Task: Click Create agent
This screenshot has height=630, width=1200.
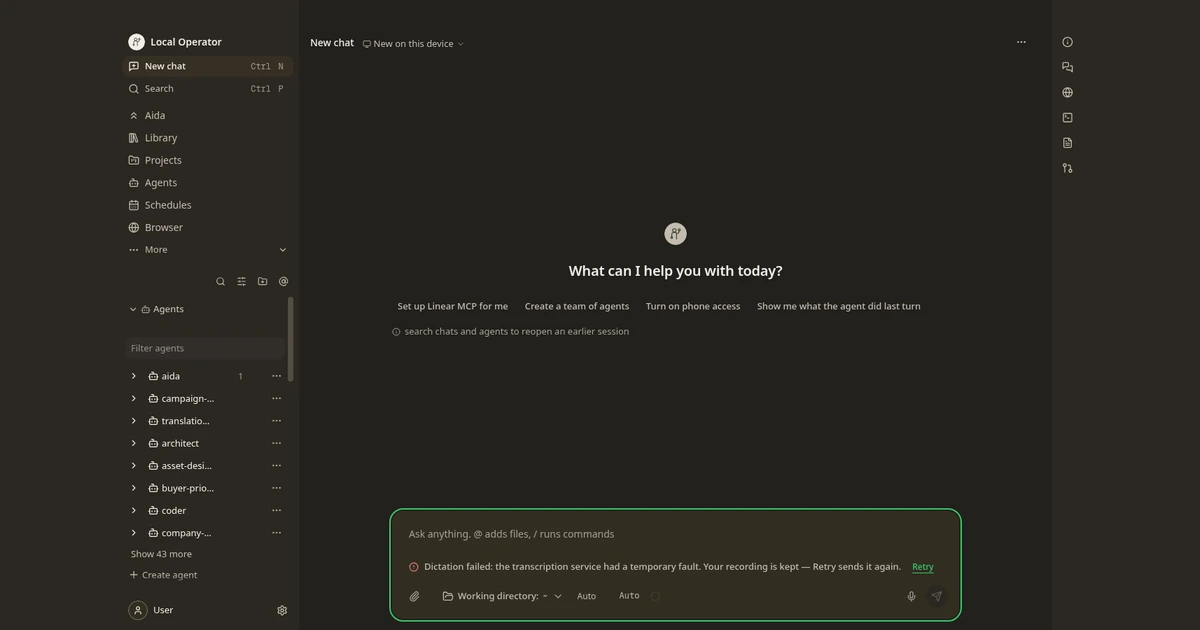Action: [163, 575]
